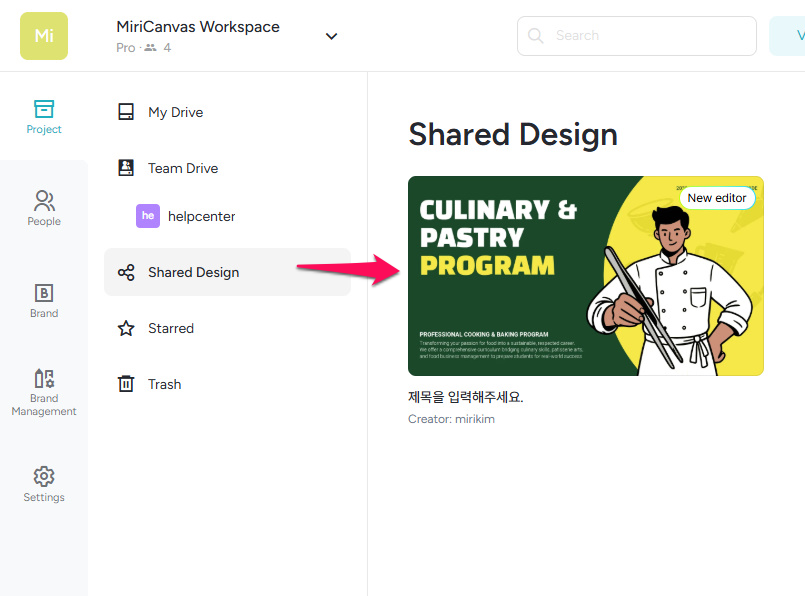Click the New editor badge
805x596 pixels.
click(716, 198)
